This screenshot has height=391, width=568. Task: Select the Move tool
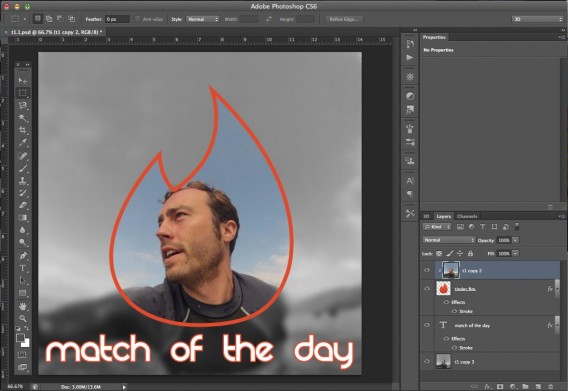click(23, 80)
